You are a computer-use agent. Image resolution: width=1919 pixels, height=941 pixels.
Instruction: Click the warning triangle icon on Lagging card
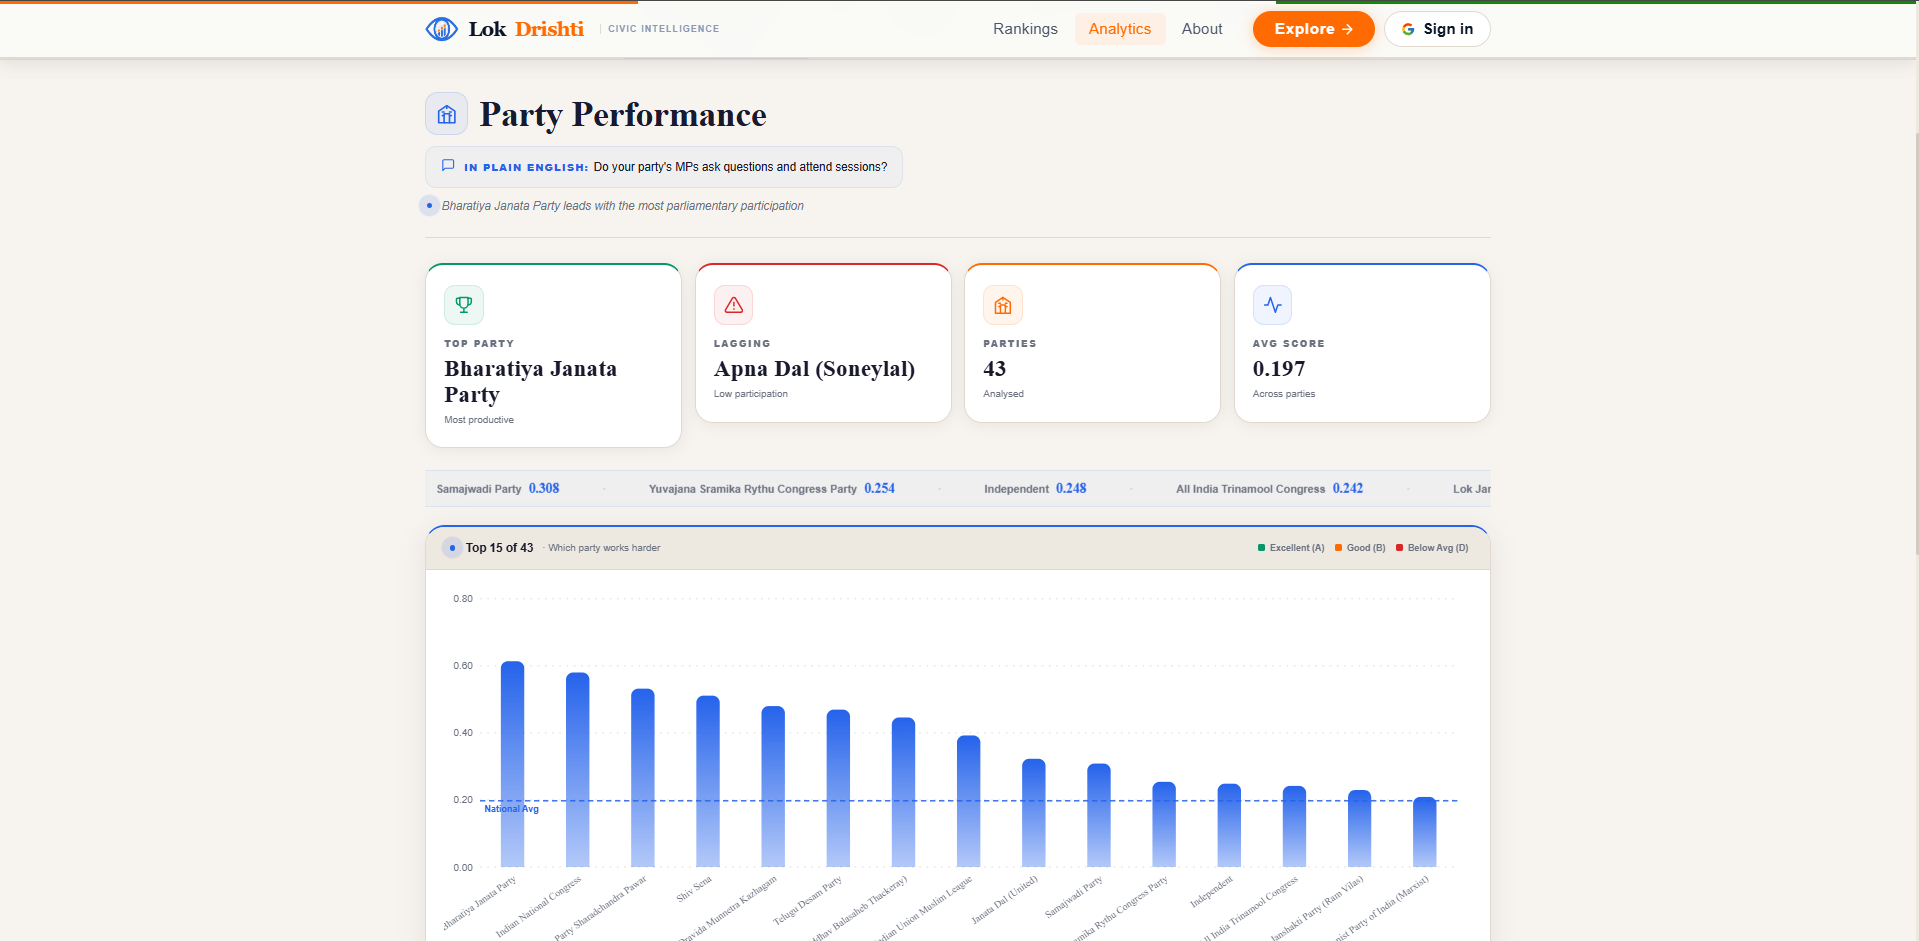pos(733,304)
